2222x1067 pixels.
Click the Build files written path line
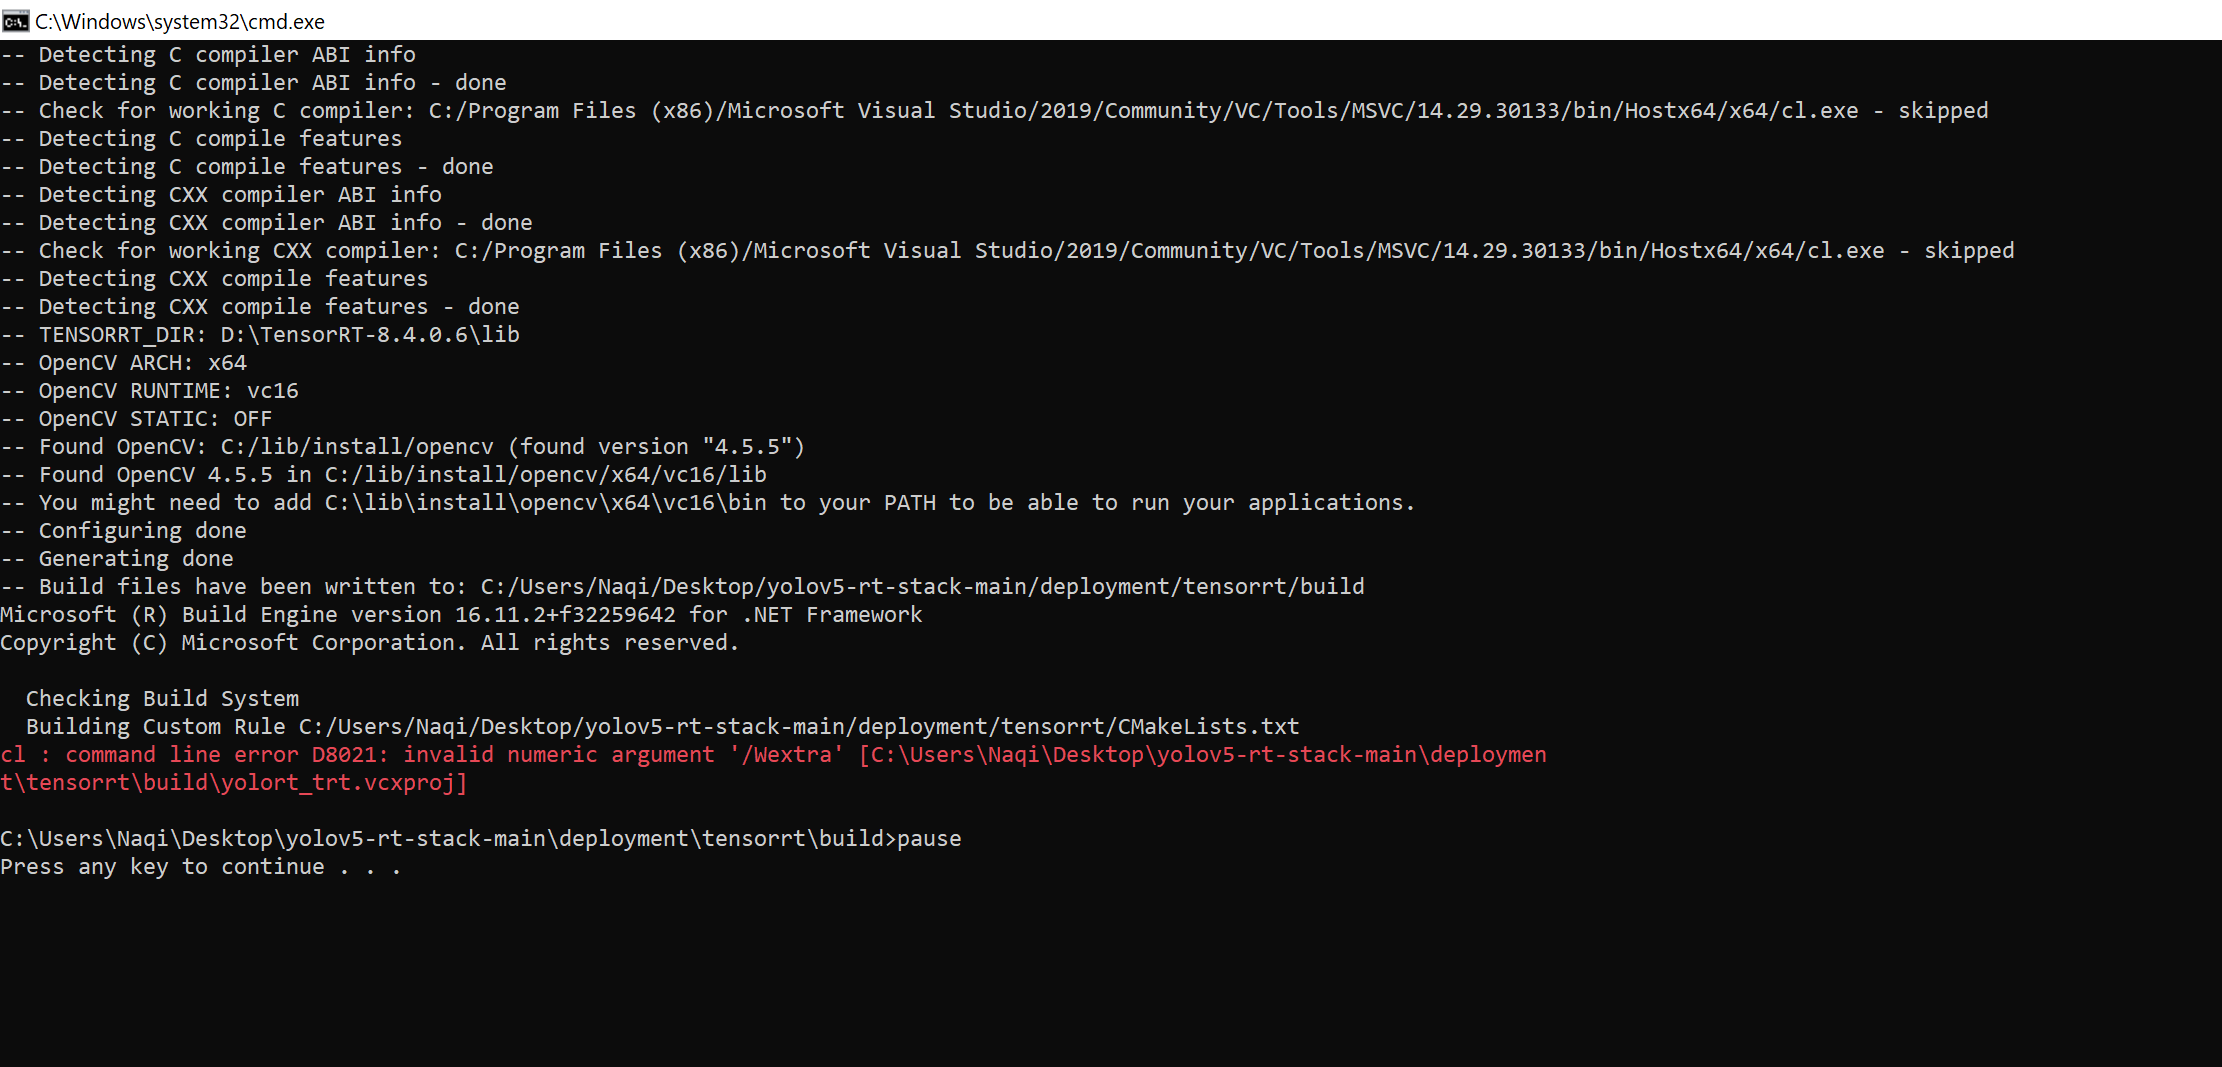click(684, 586)
